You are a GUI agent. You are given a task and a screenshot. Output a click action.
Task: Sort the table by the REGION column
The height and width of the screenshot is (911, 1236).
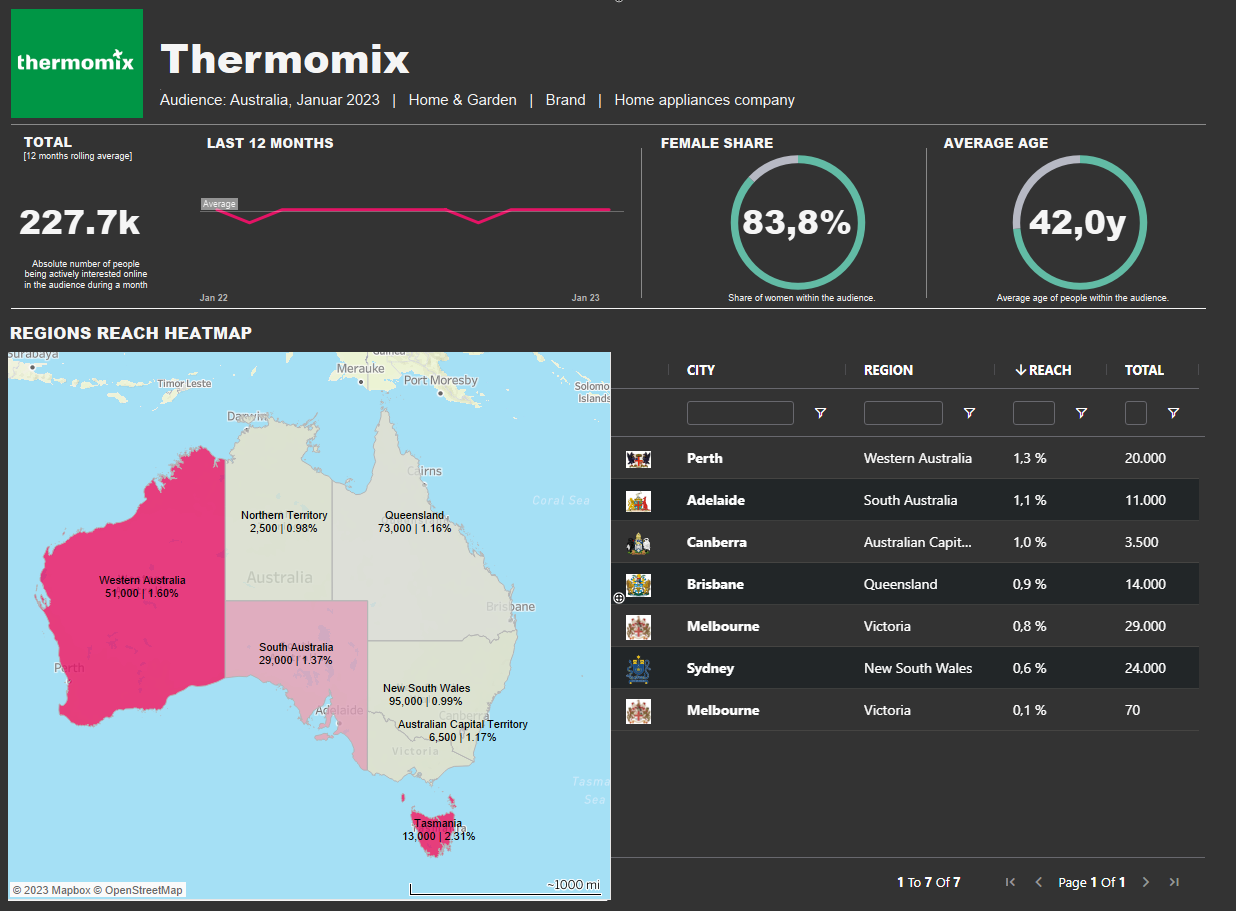point(888,370)
